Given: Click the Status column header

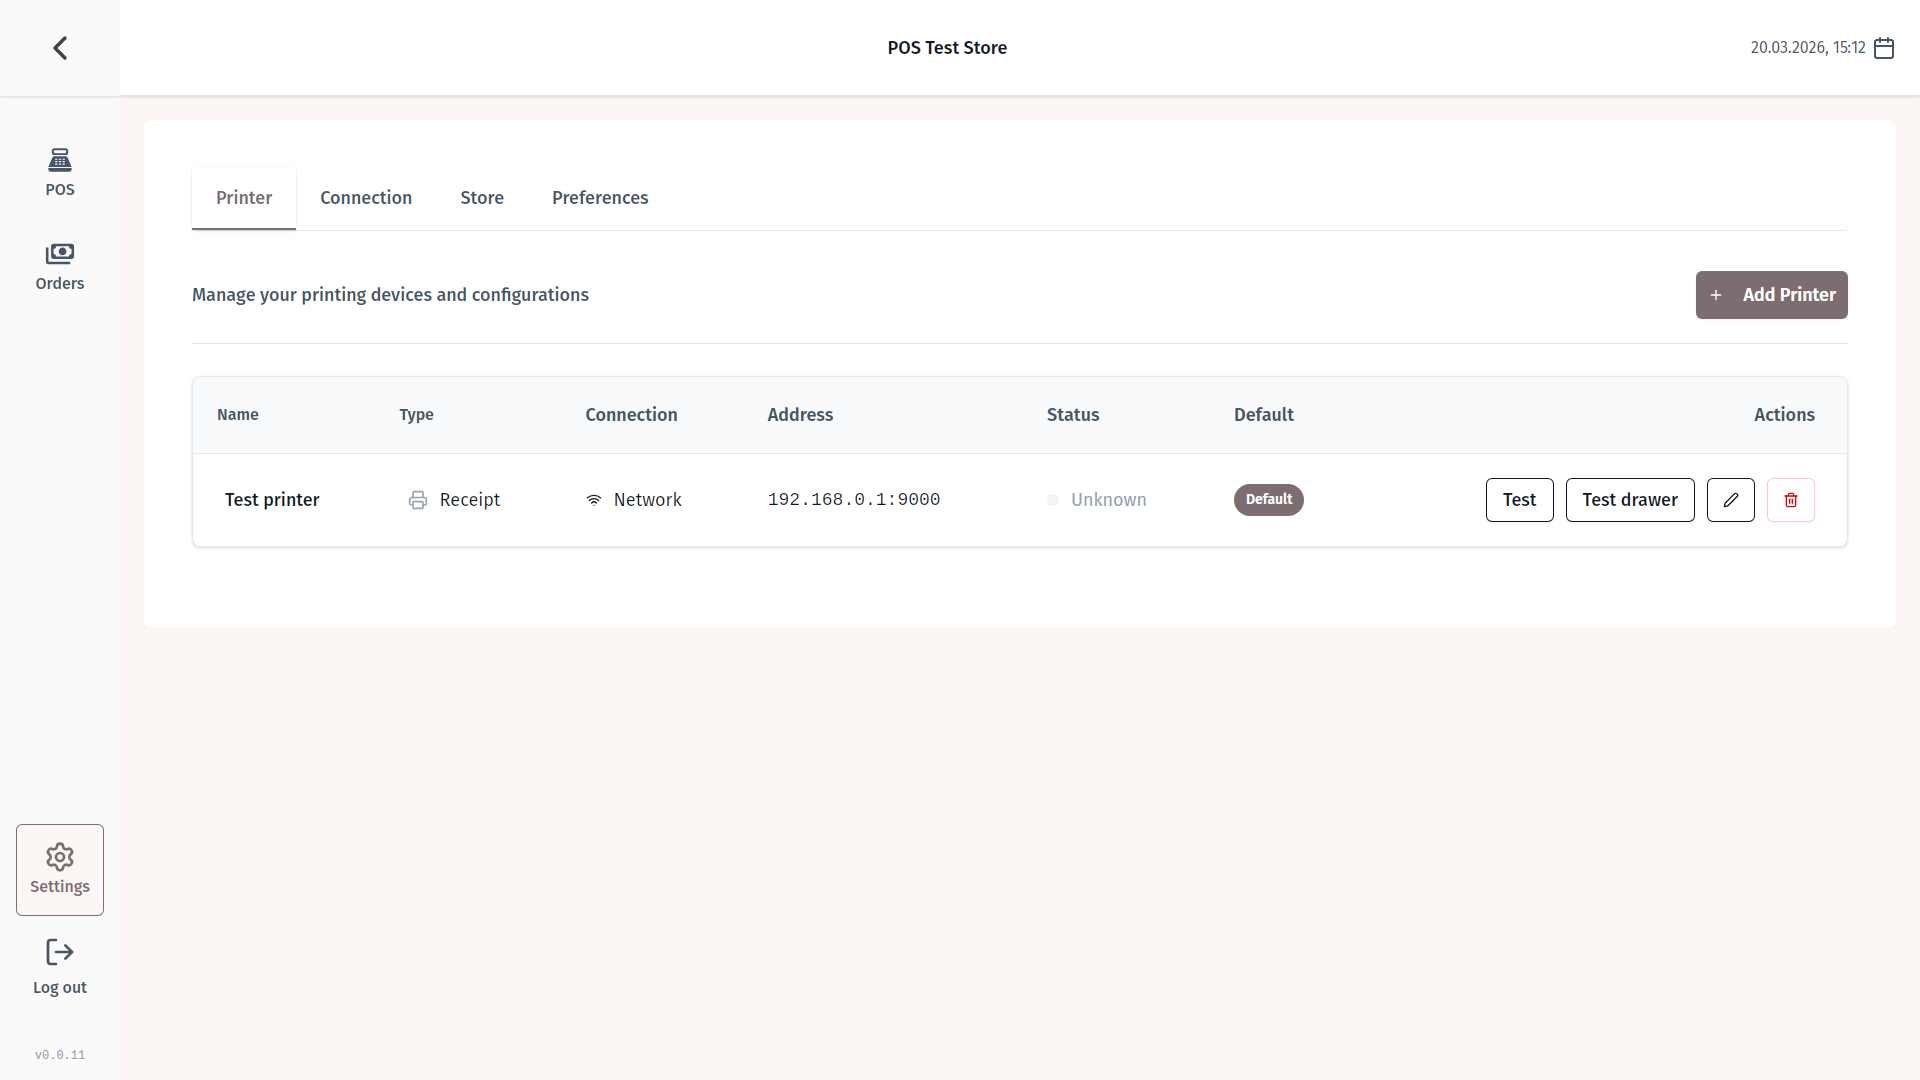Looking at the screenshot, I should pos(1073,415).
